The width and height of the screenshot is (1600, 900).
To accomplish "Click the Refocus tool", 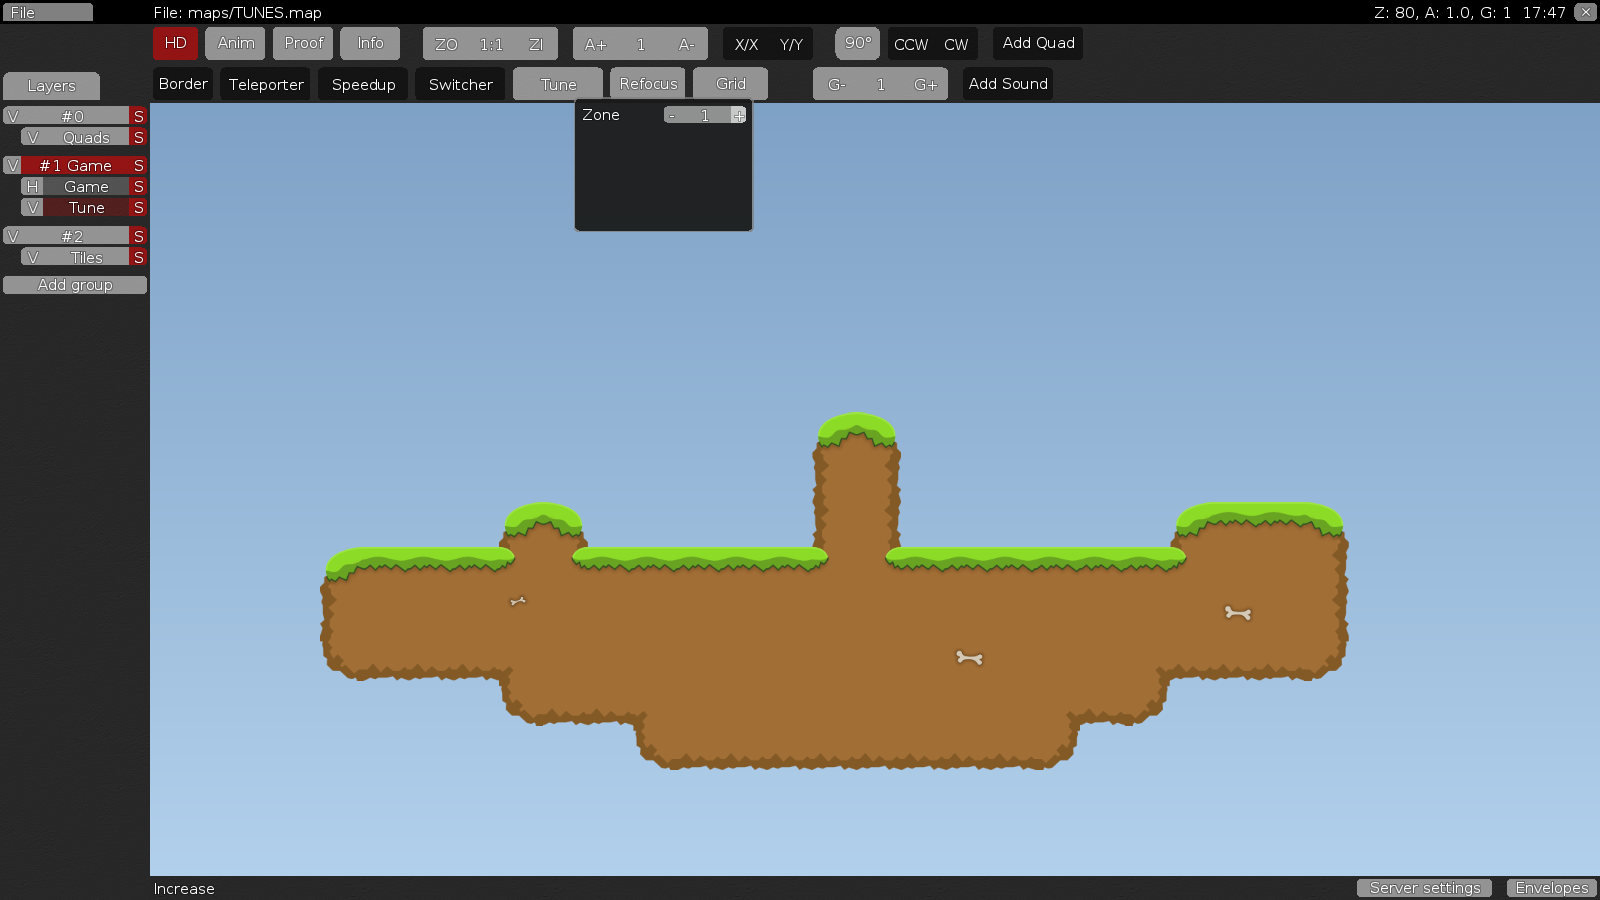I will pyautogui.click(x=647, y=83).
